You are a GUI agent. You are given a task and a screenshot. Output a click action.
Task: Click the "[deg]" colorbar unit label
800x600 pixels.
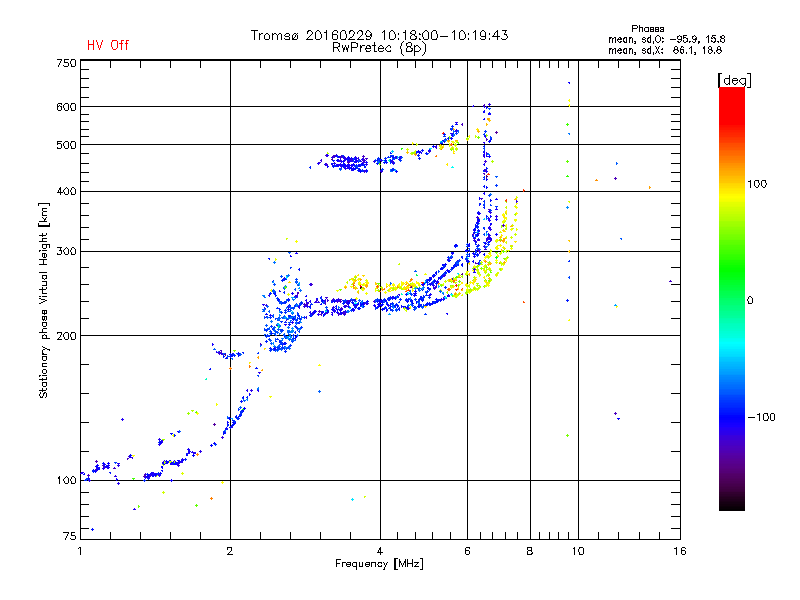click(x=734, y=80)
